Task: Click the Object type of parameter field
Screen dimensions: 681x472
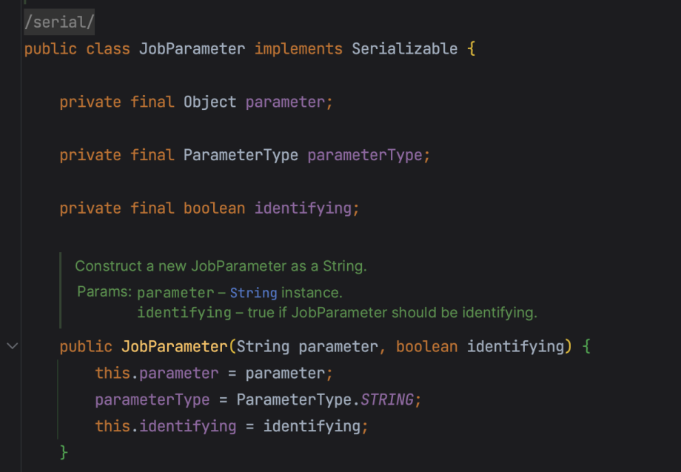Action: (209, 102)
